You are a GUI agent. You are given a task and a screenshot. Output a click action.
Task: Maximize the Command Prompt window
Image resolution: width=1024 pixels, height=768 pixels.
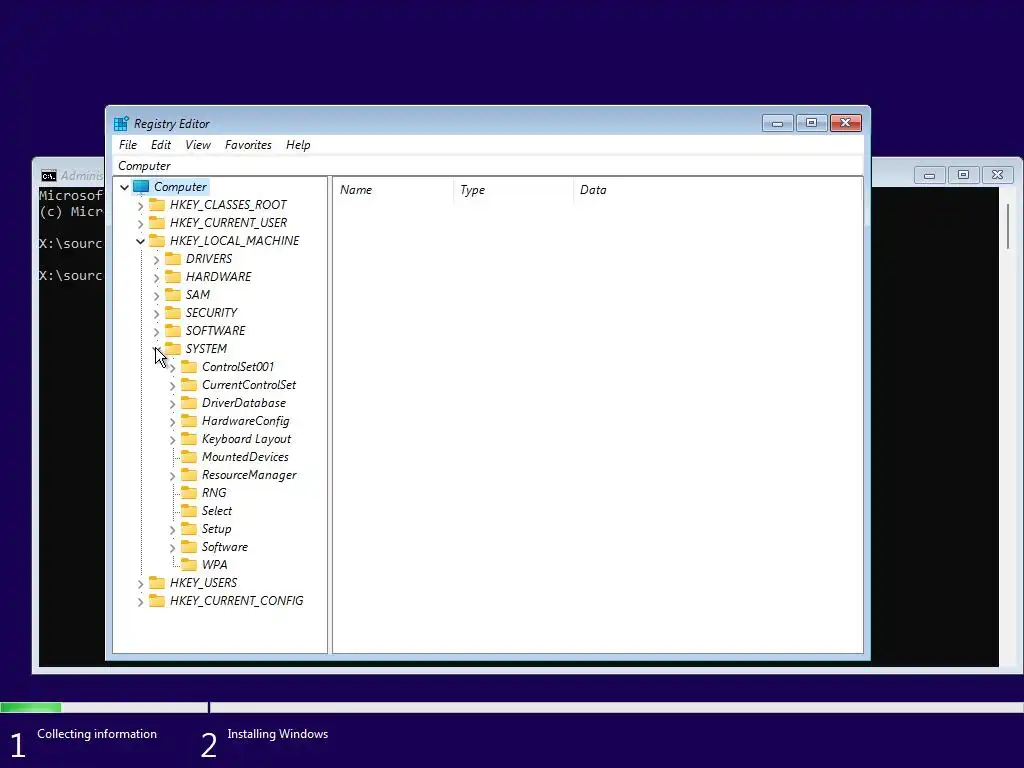pos(963,174)
